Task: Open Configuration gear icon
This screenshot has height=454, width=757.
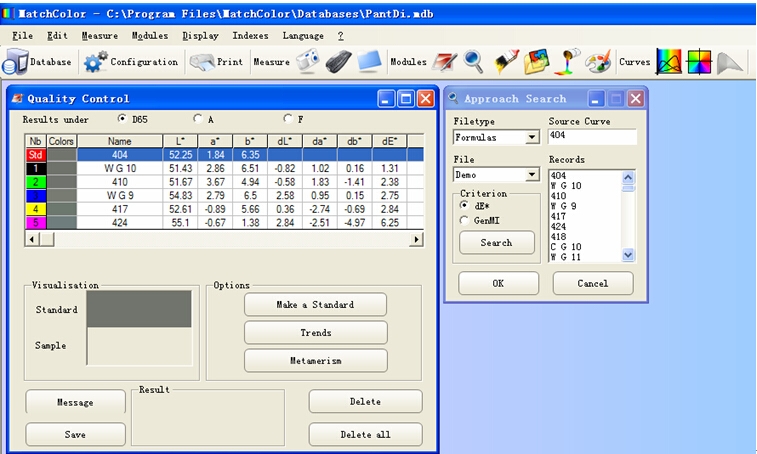Action: [x=95, y=62]
